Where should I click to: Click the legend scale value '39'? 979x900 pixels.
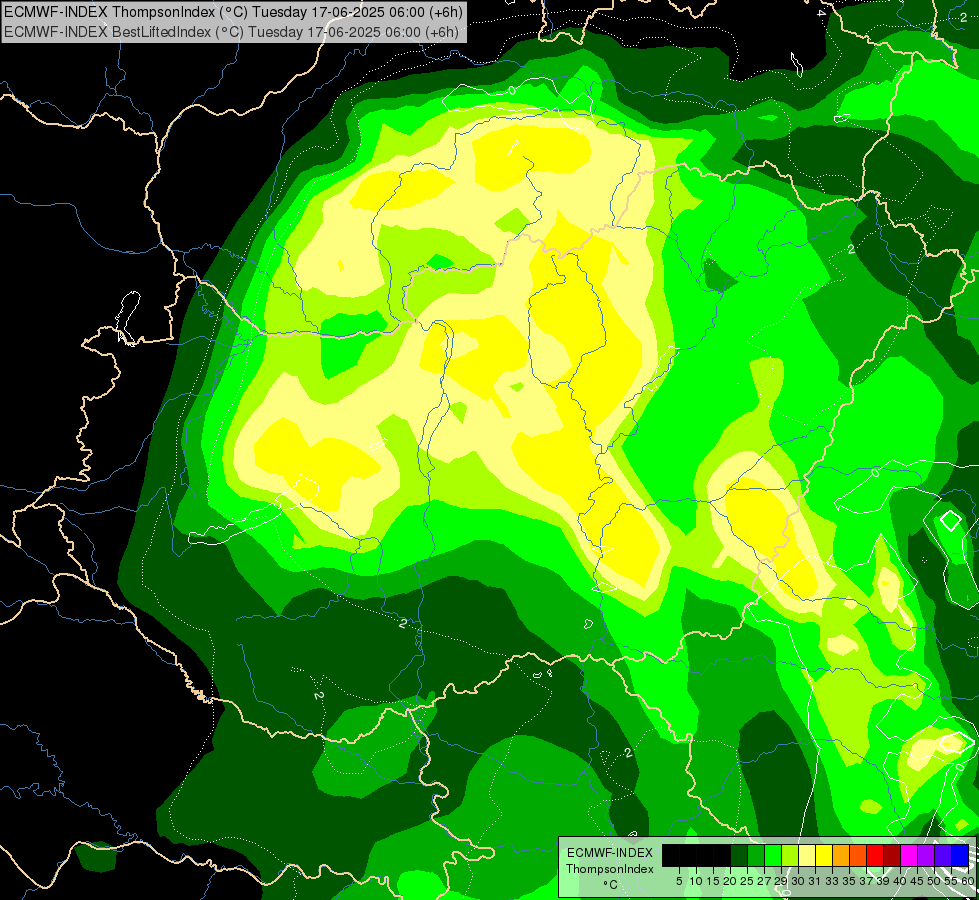[x=883, y=881]
